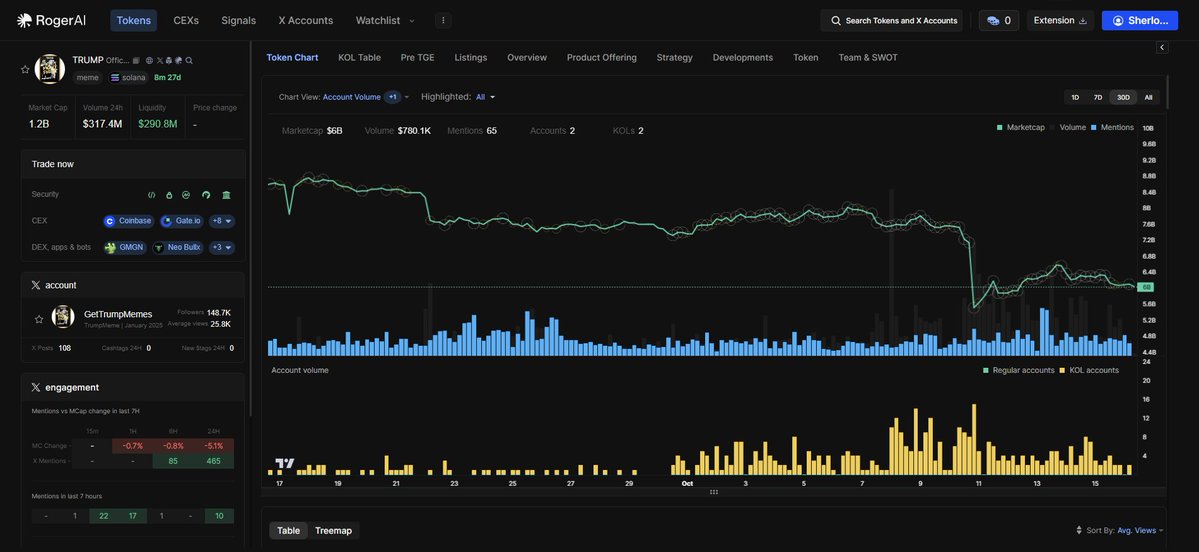
Task: Click the X logo in account panel header
Action: 36,285
